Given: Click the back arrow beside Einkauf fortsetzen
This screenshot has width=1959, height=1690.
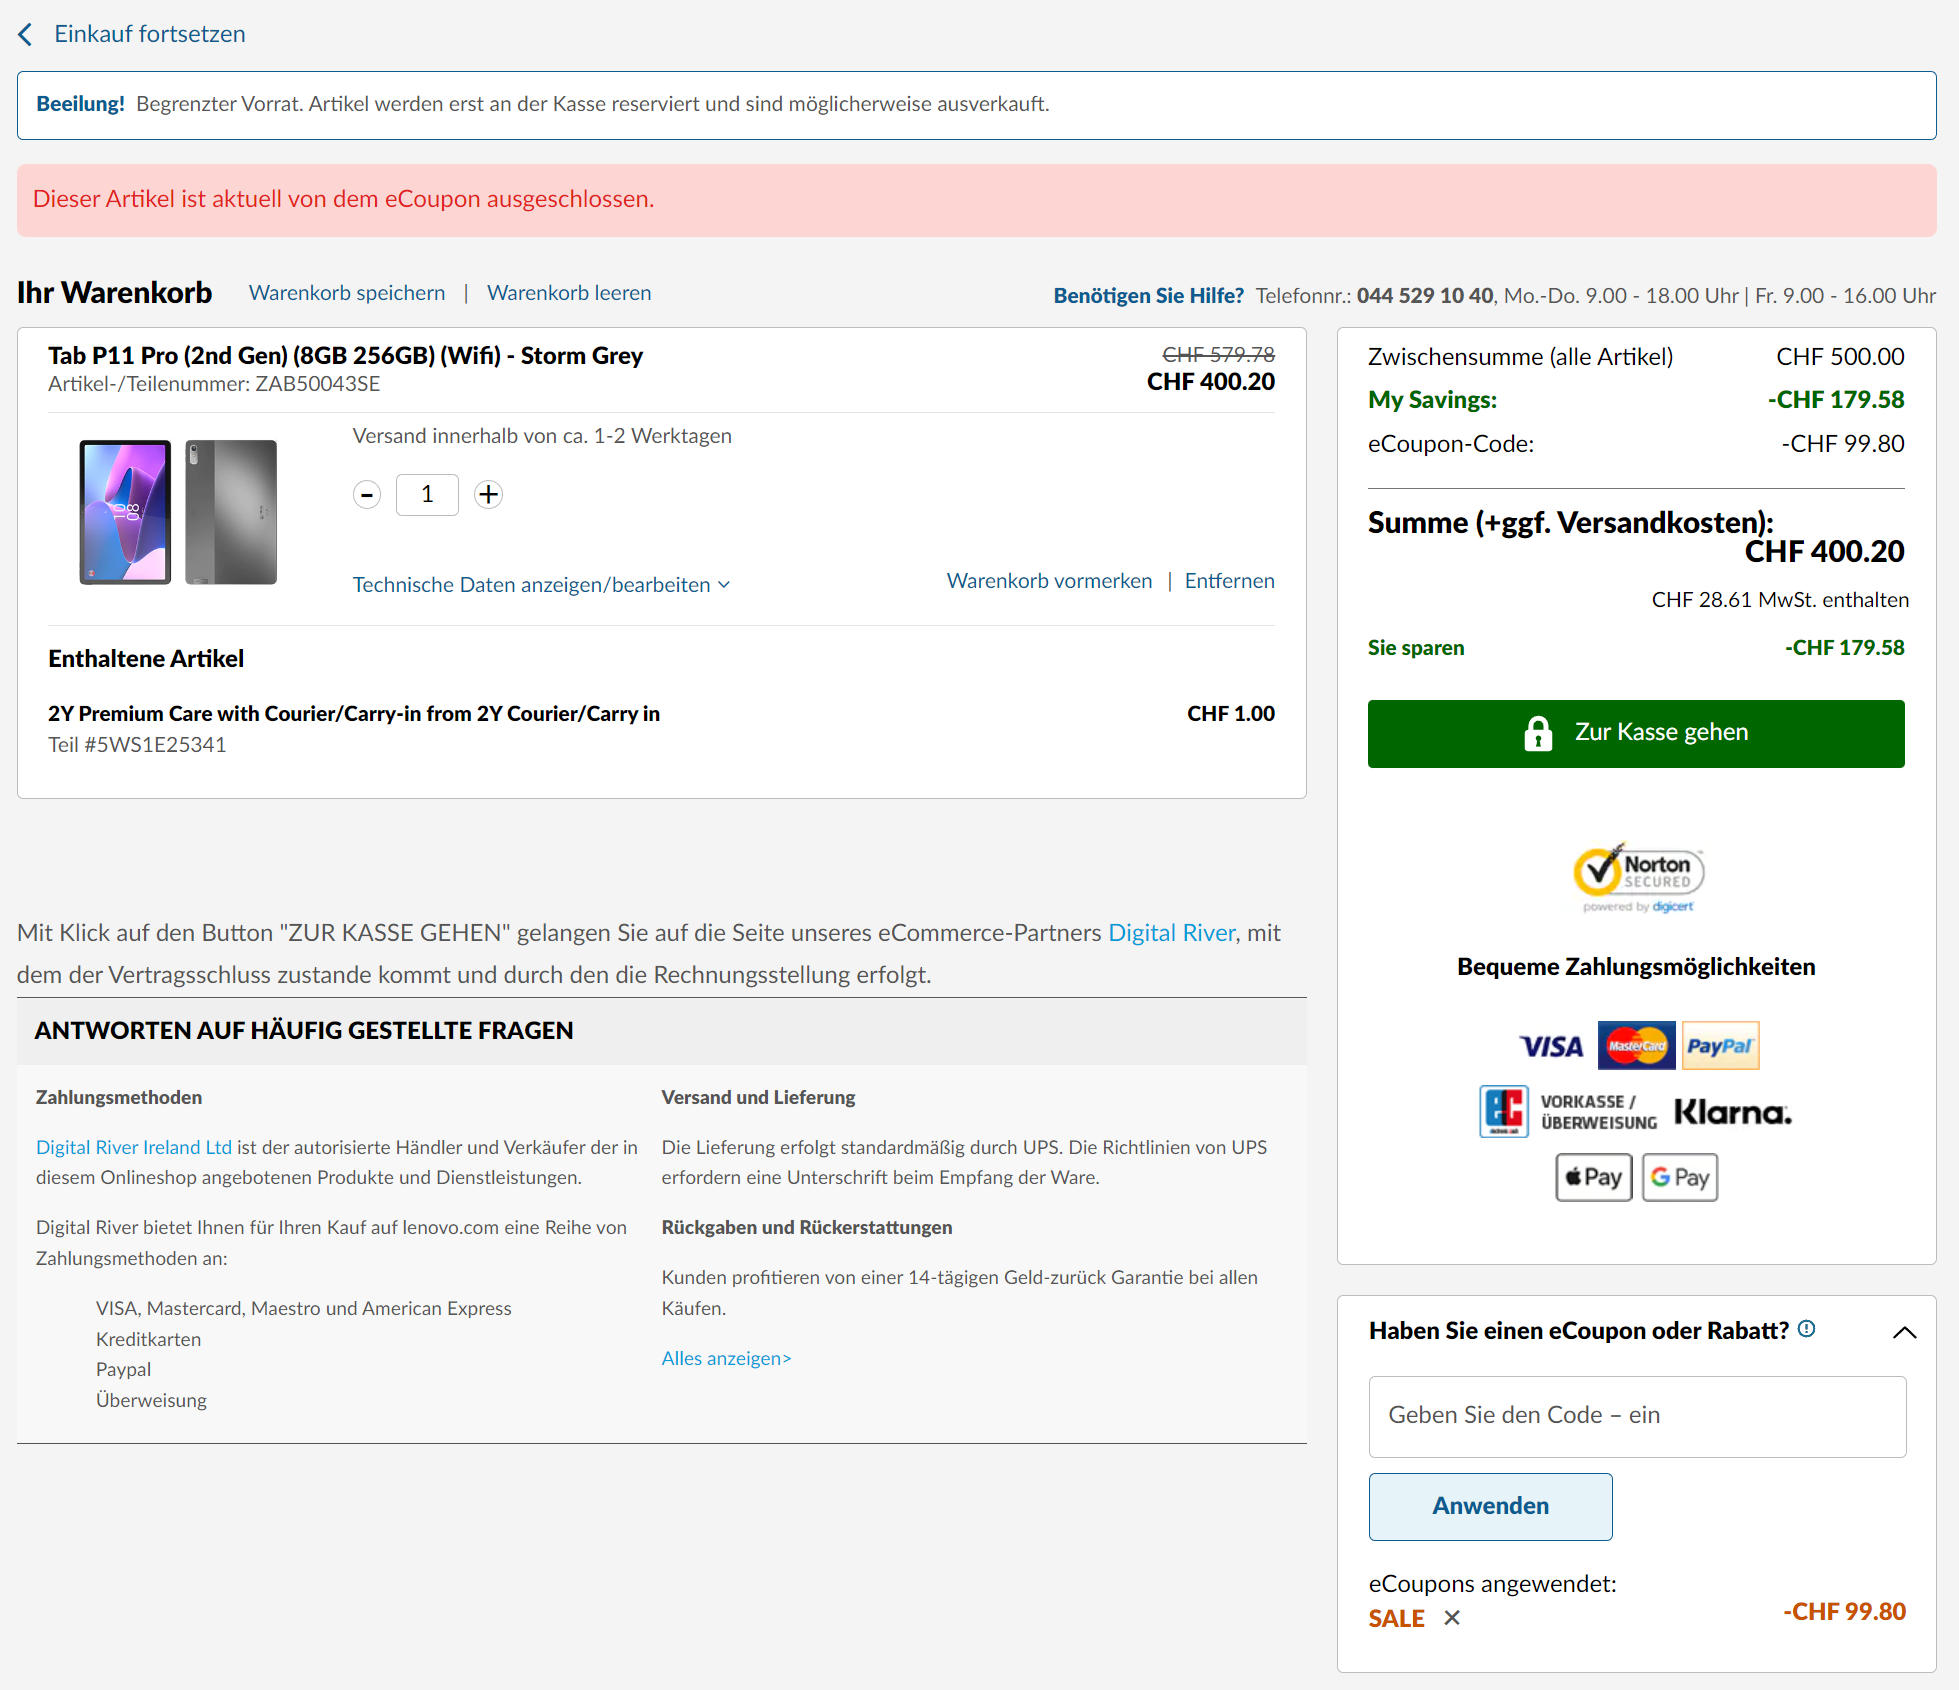Looking at the screenshot, I should pos(26,34).
